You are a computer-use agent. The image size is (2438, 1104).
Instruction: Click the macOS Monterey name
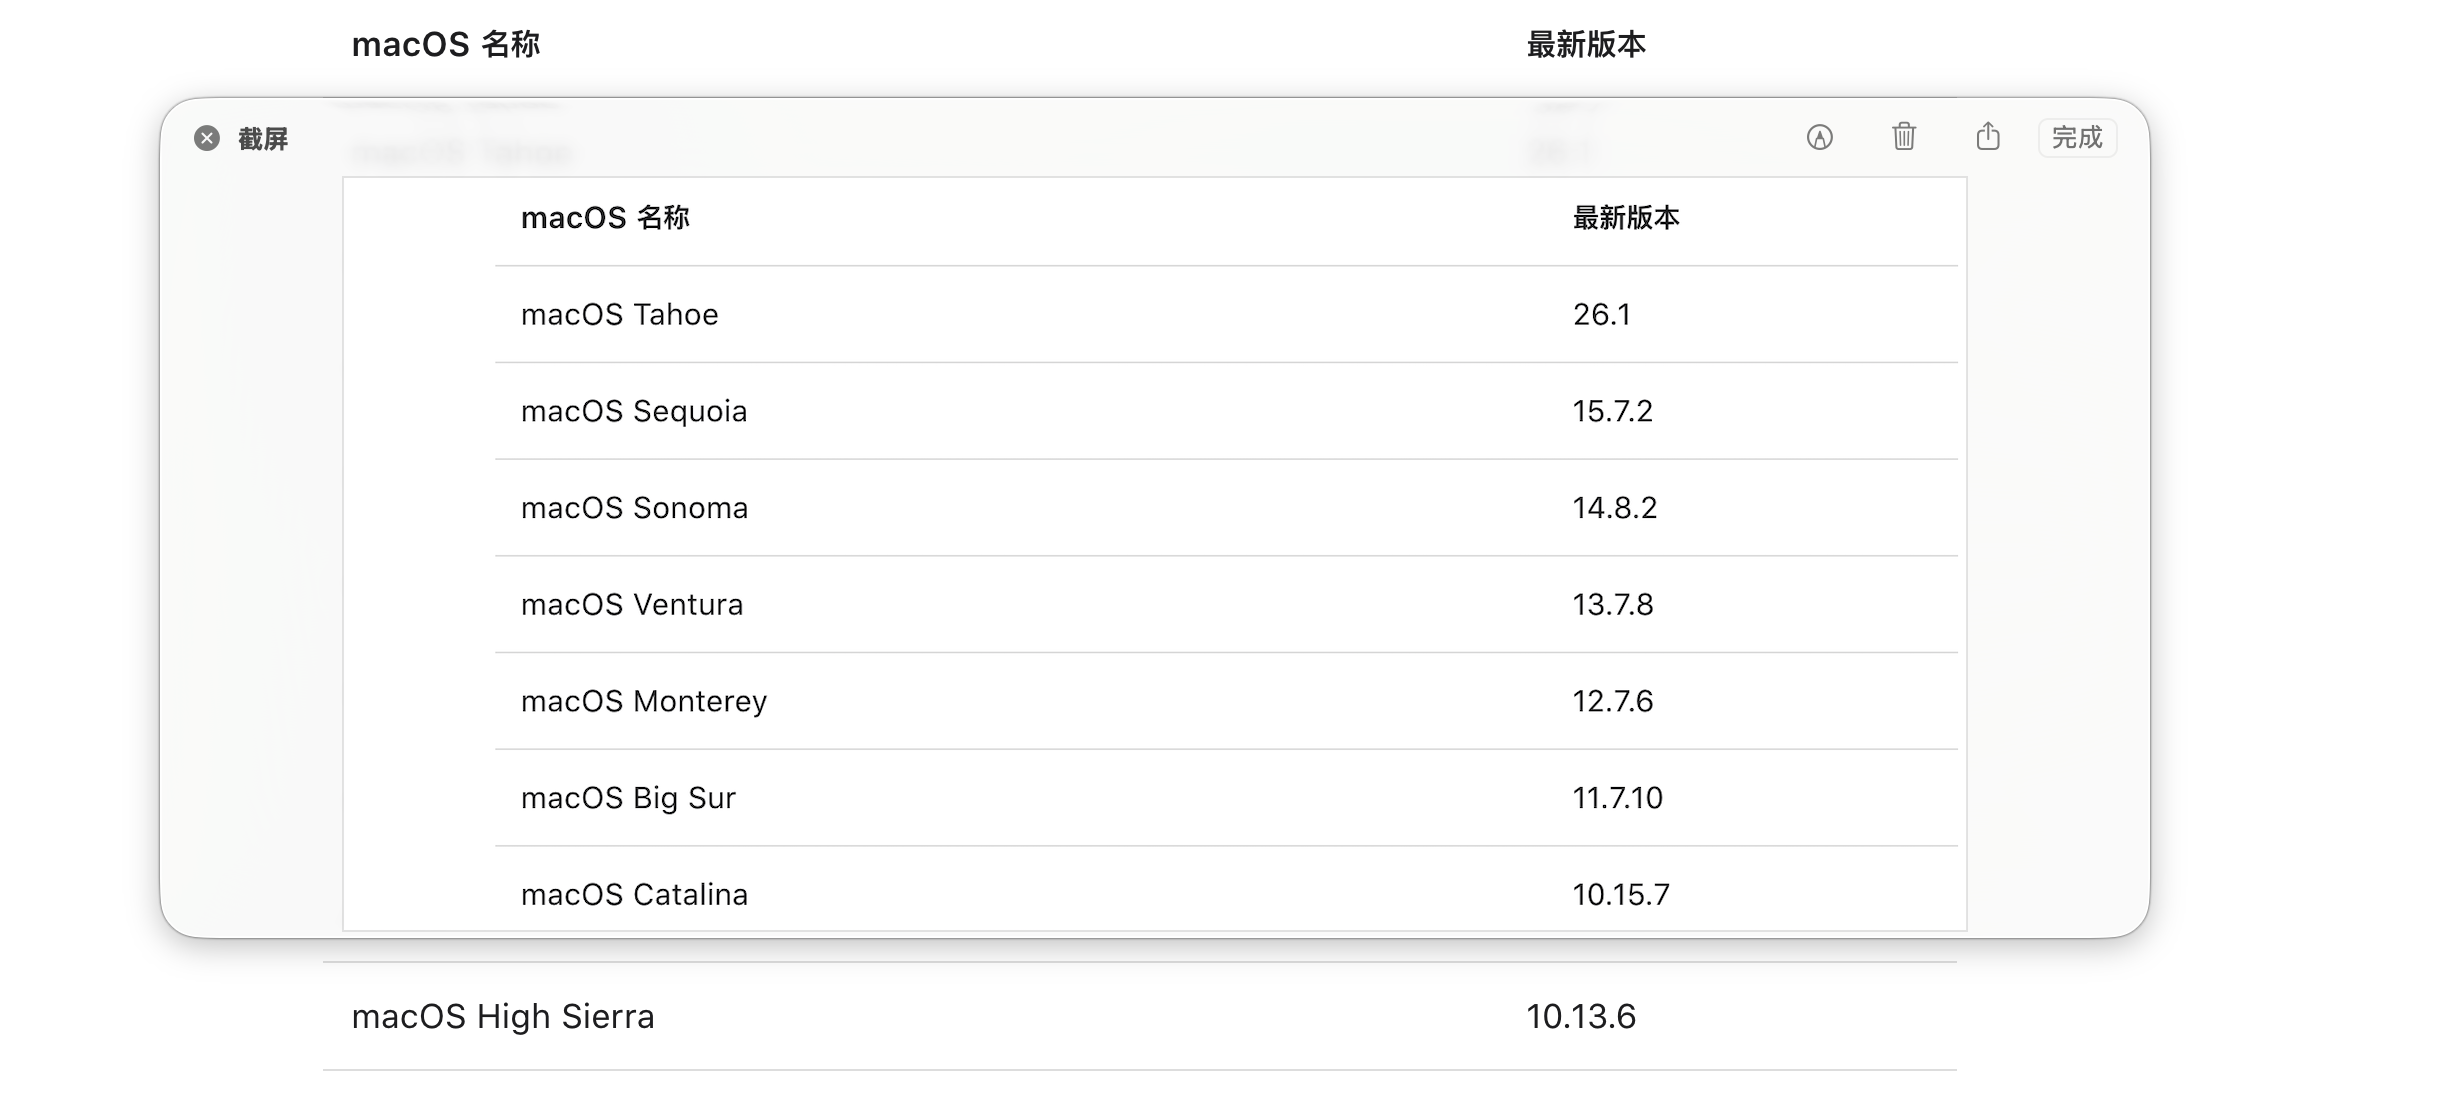(644, 701)
